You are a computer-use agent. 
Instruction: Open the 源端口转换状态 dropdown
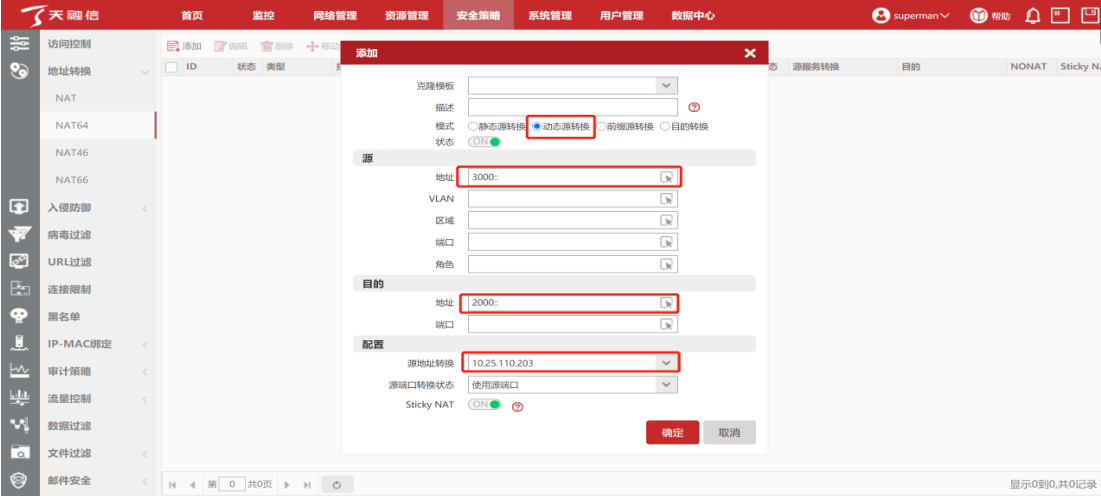[666, 384]
